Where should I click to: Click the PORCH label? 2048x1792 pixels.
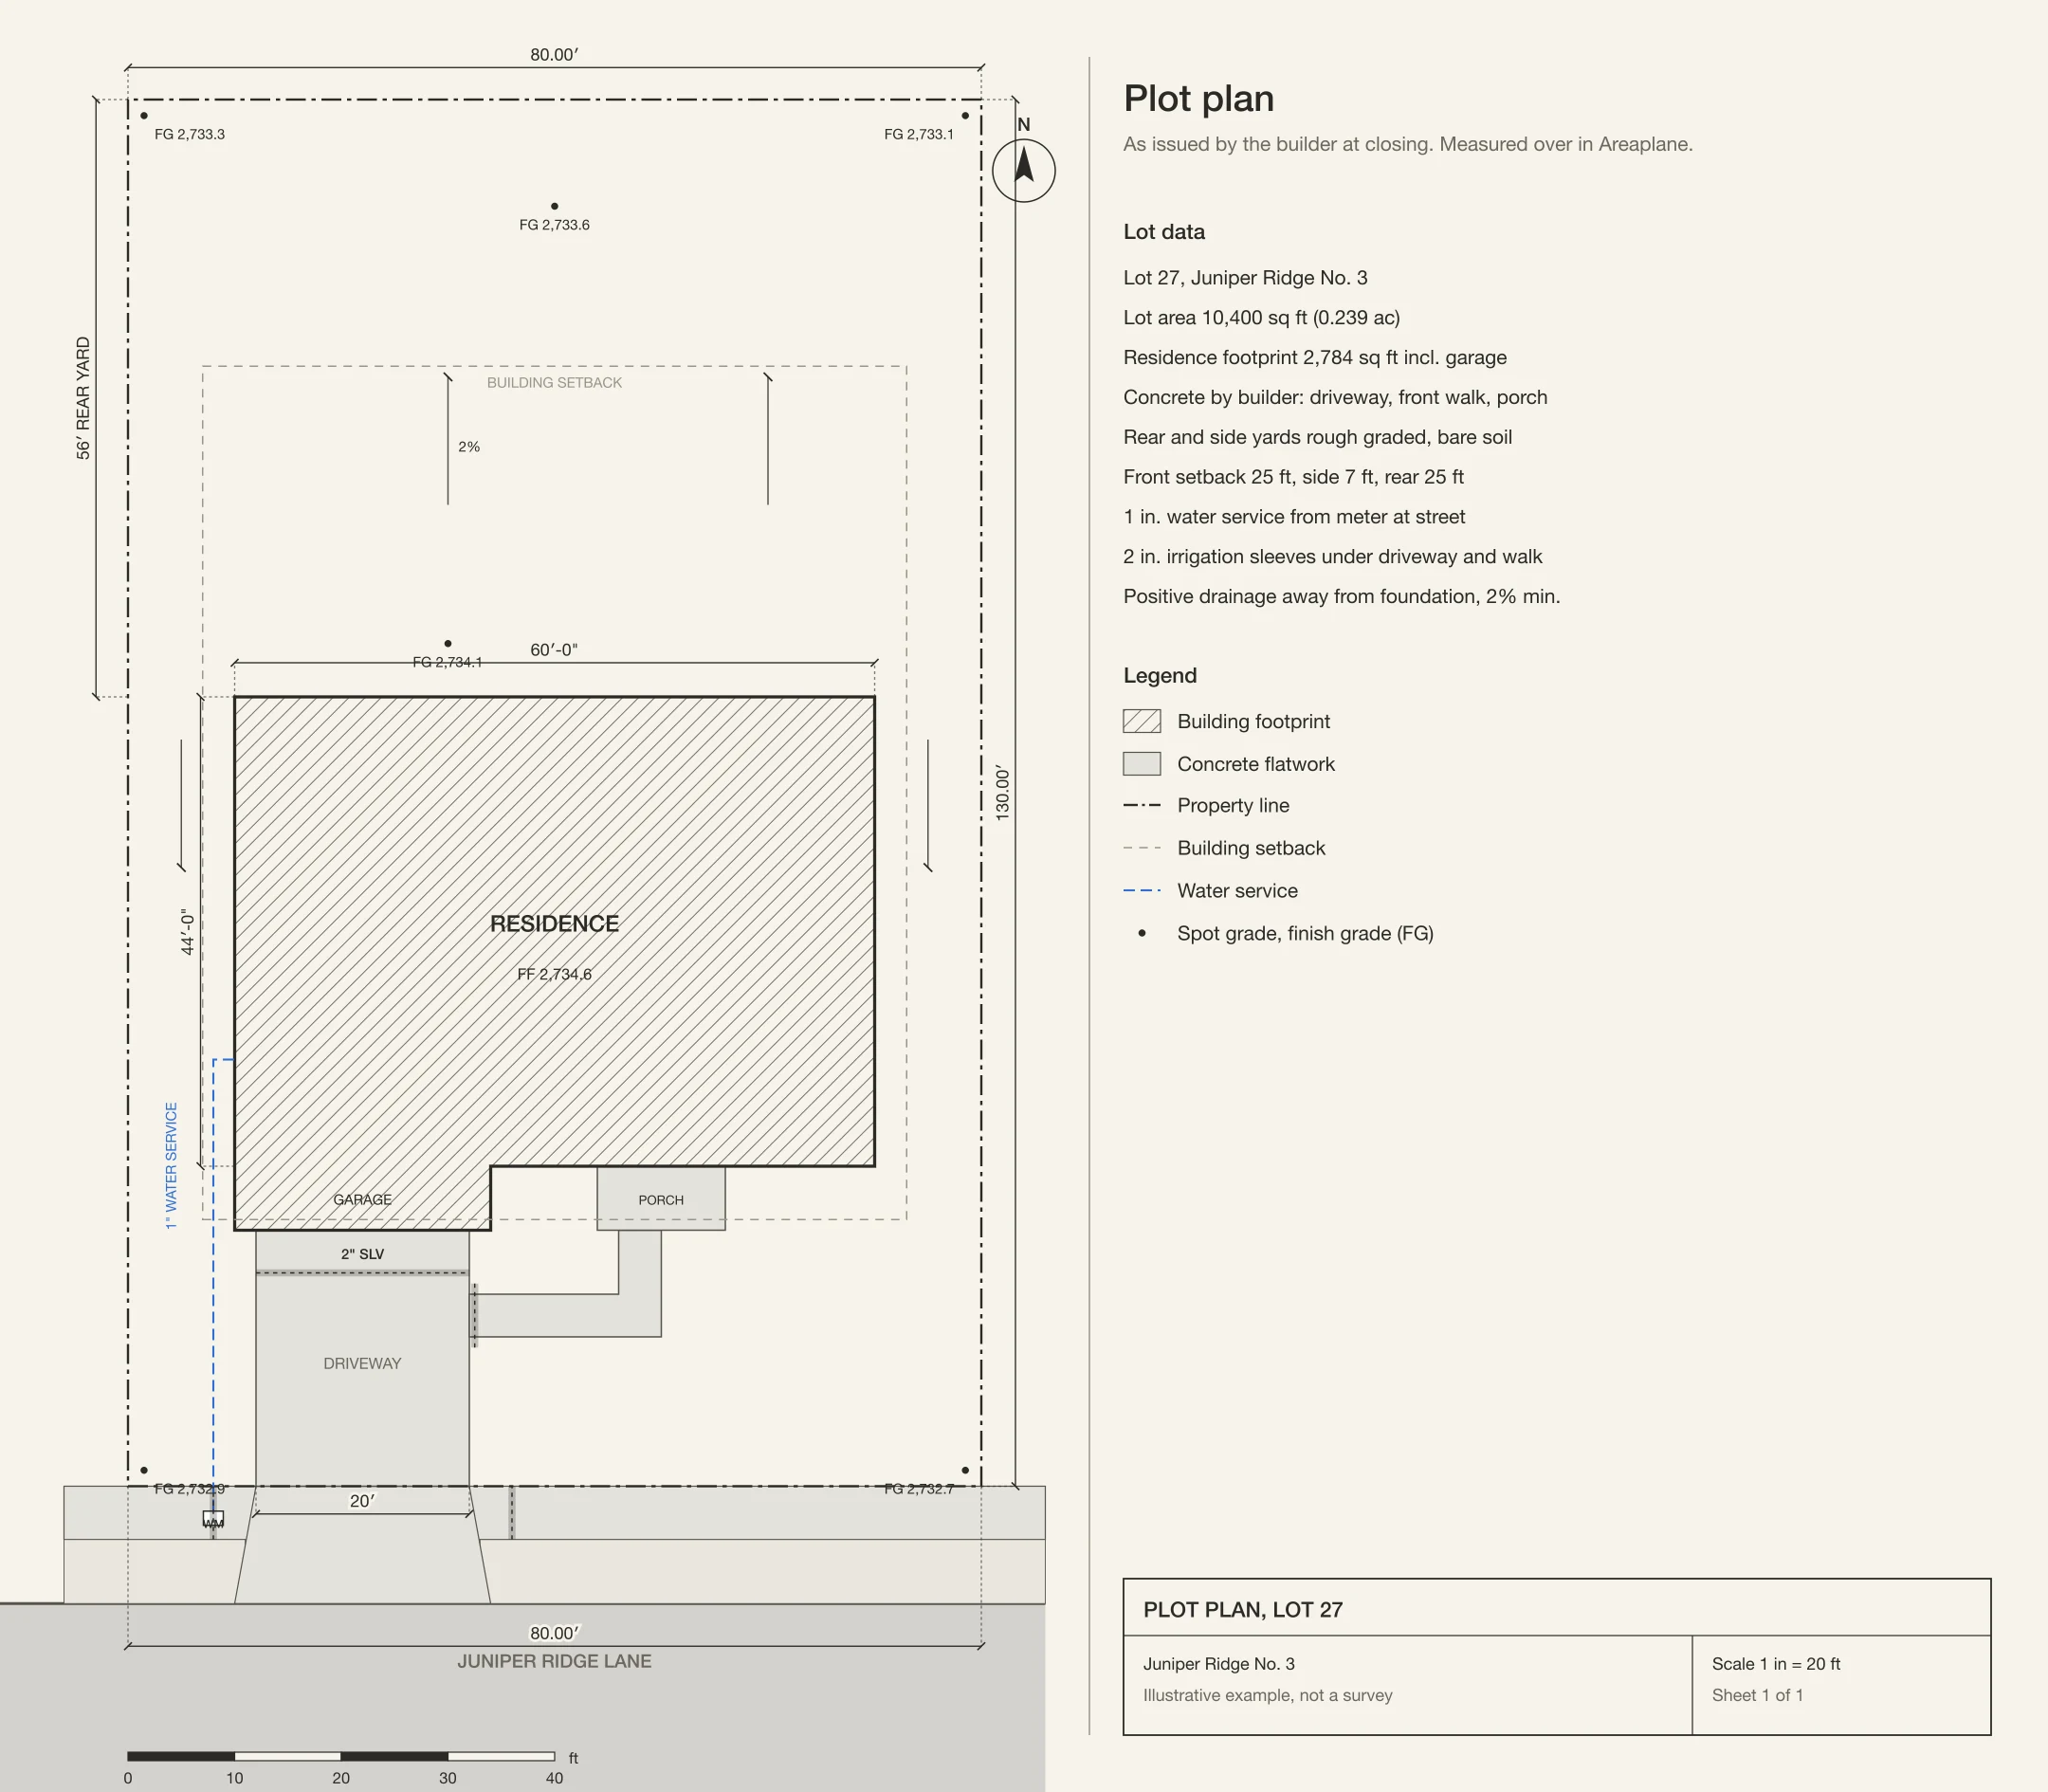pos(661,1200)
